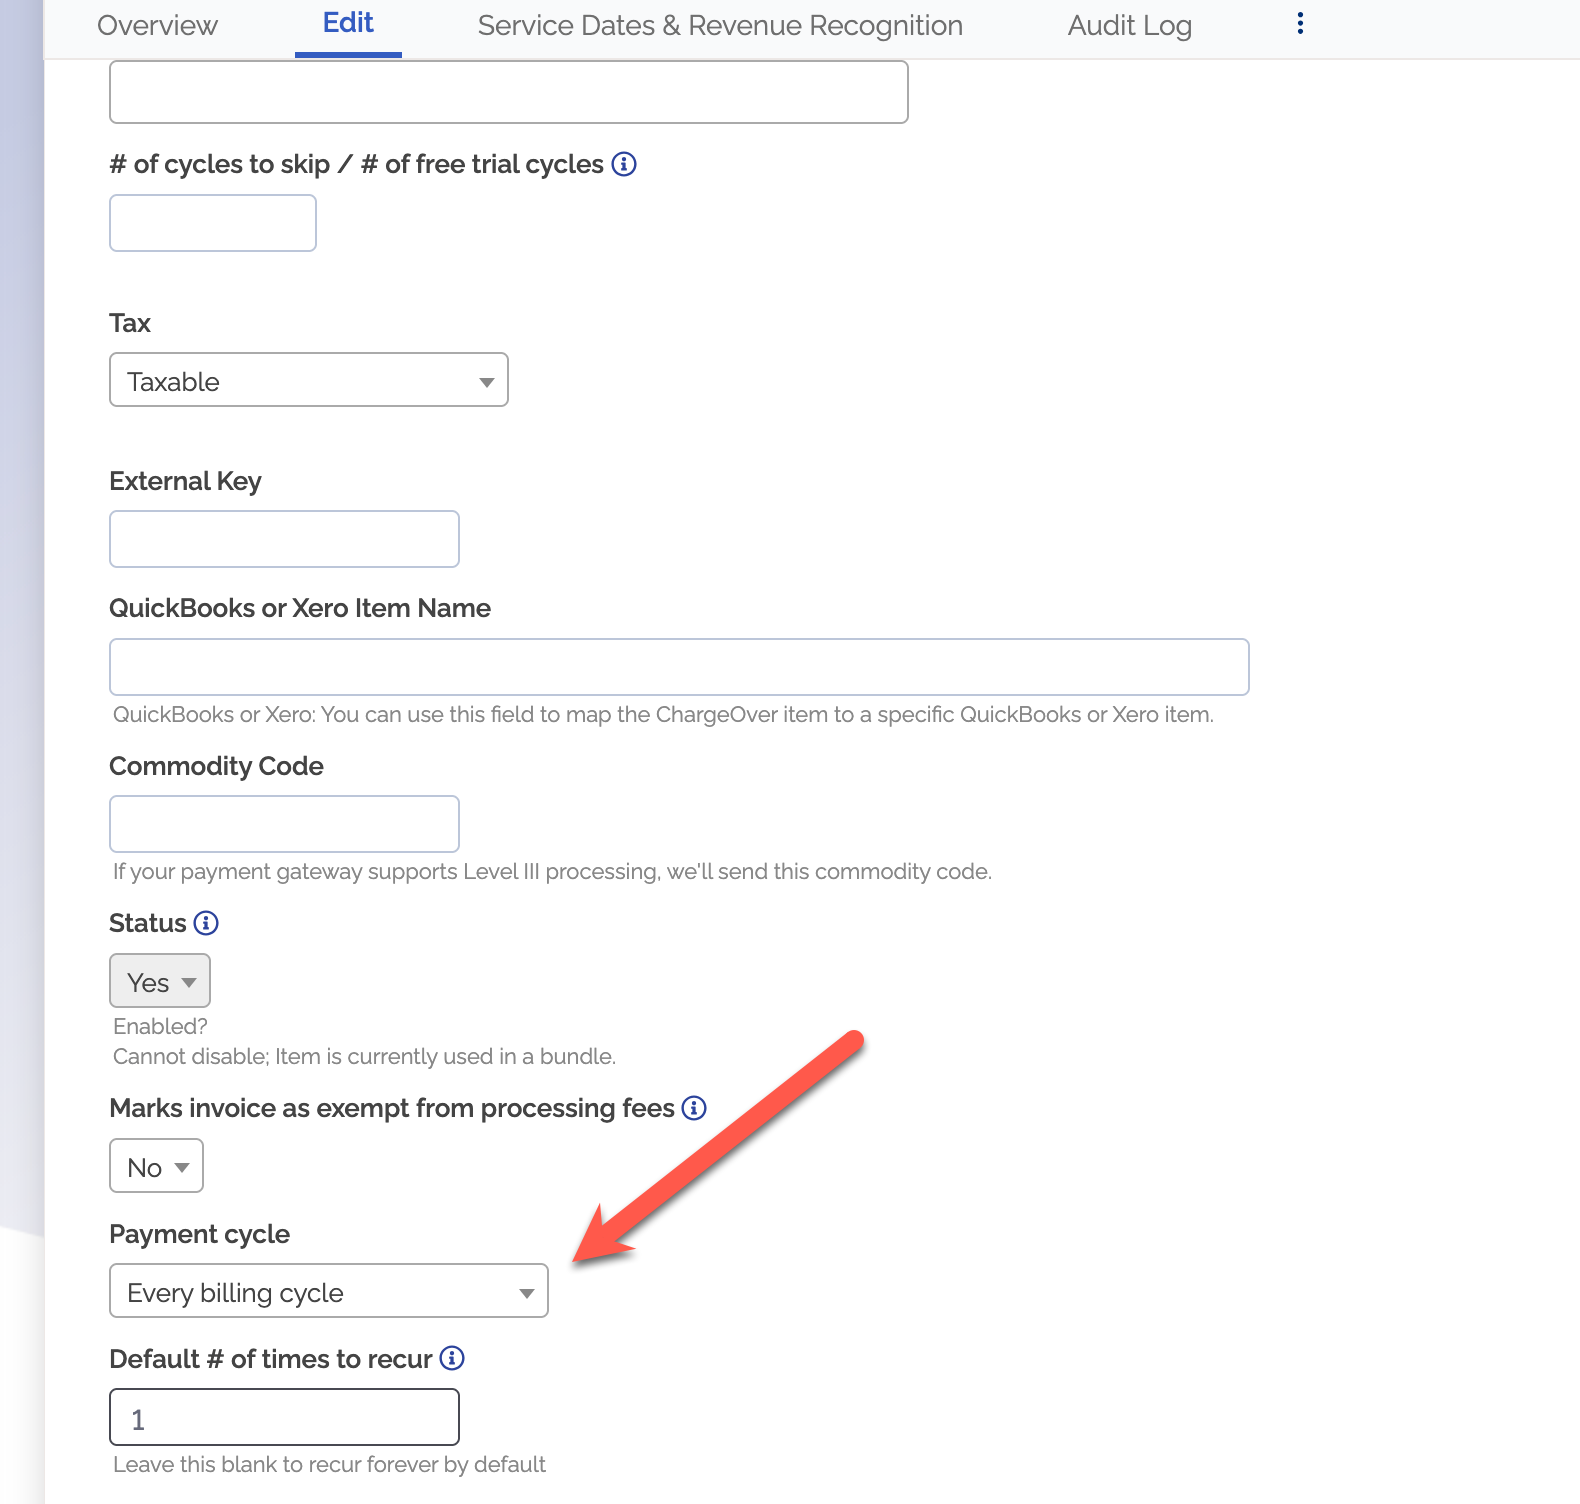Click the Payment cycle field label

pos(199,1234)
